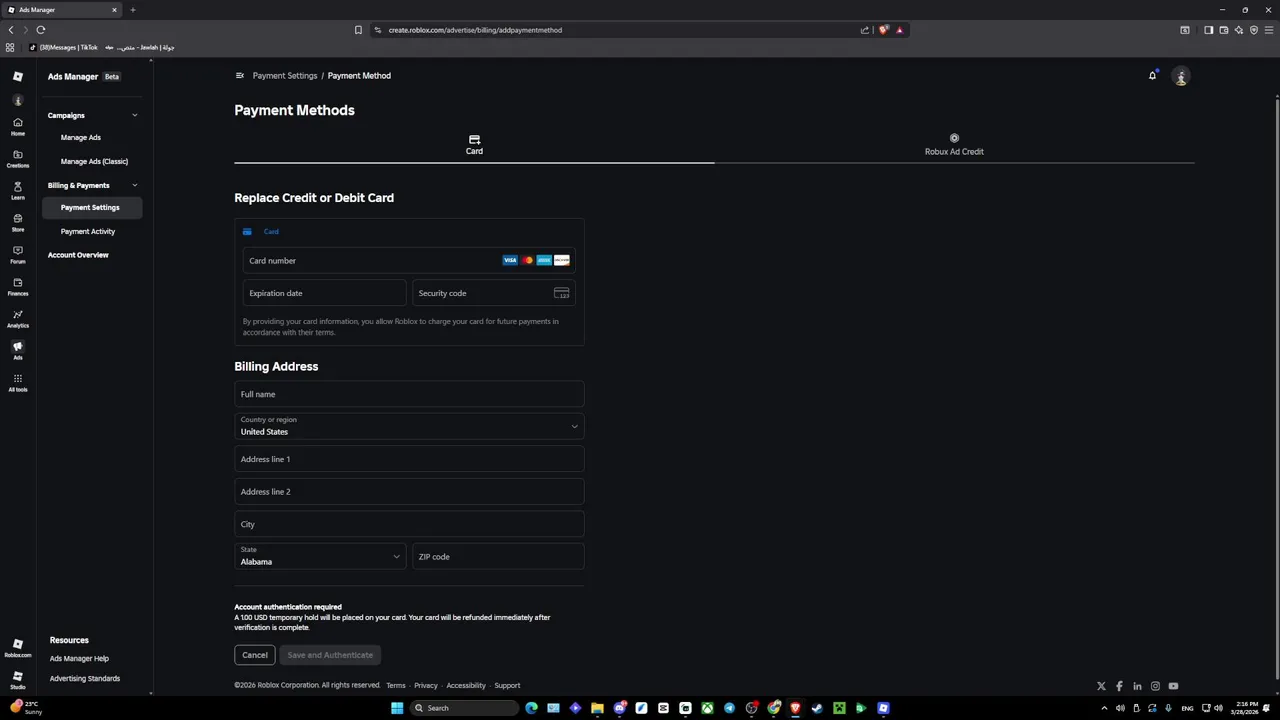Open Brave Leo AI toolbar icon
Image resolution: width=1280 pixels, height=720 pixels.
tap(1238, 30)
